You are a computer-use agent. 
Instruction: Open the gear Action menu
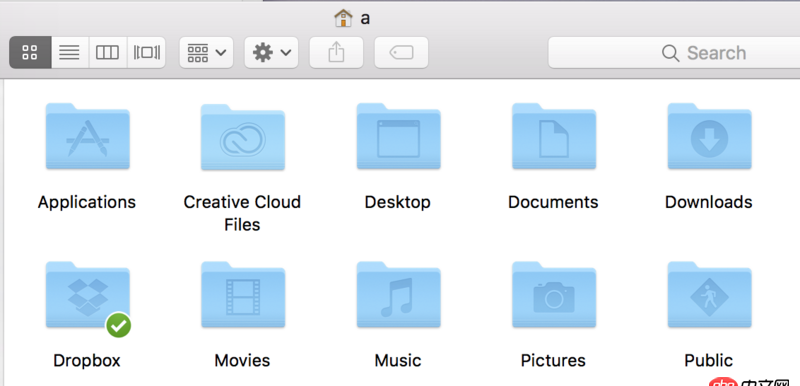[271, 52]
